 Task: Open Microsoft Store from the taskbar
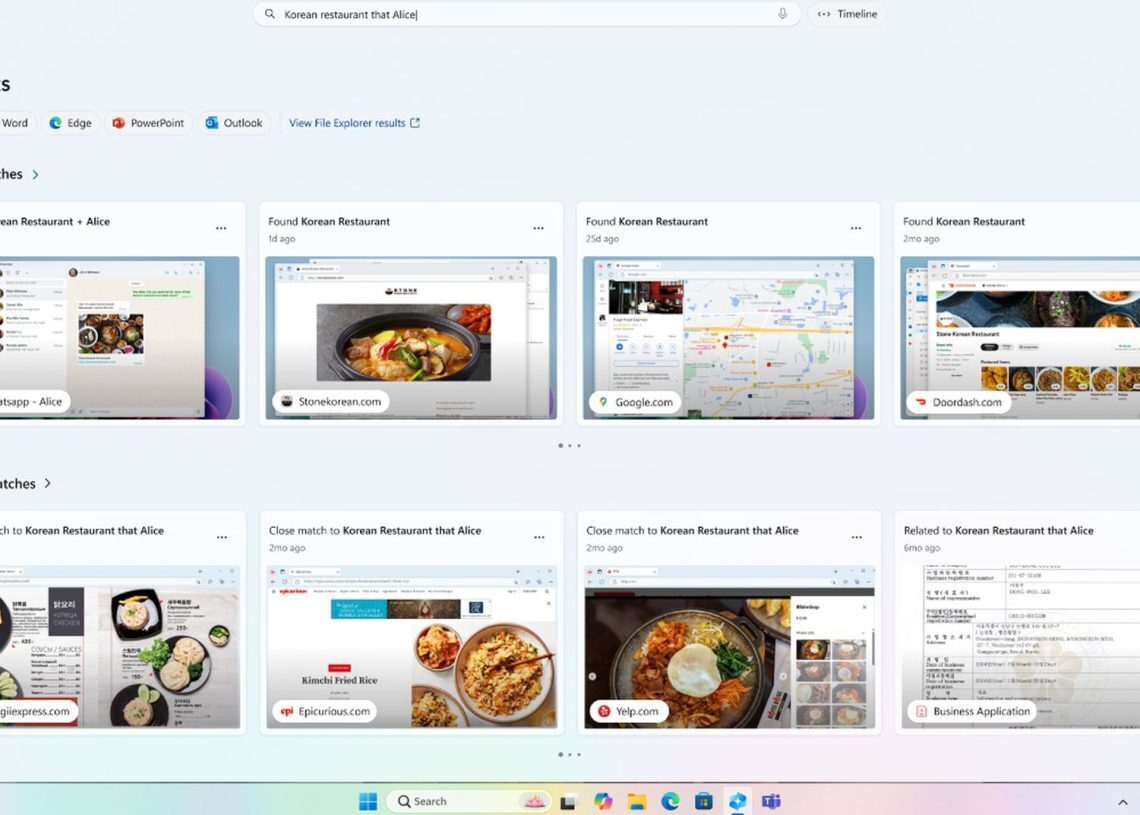click(x=704, y=801)
